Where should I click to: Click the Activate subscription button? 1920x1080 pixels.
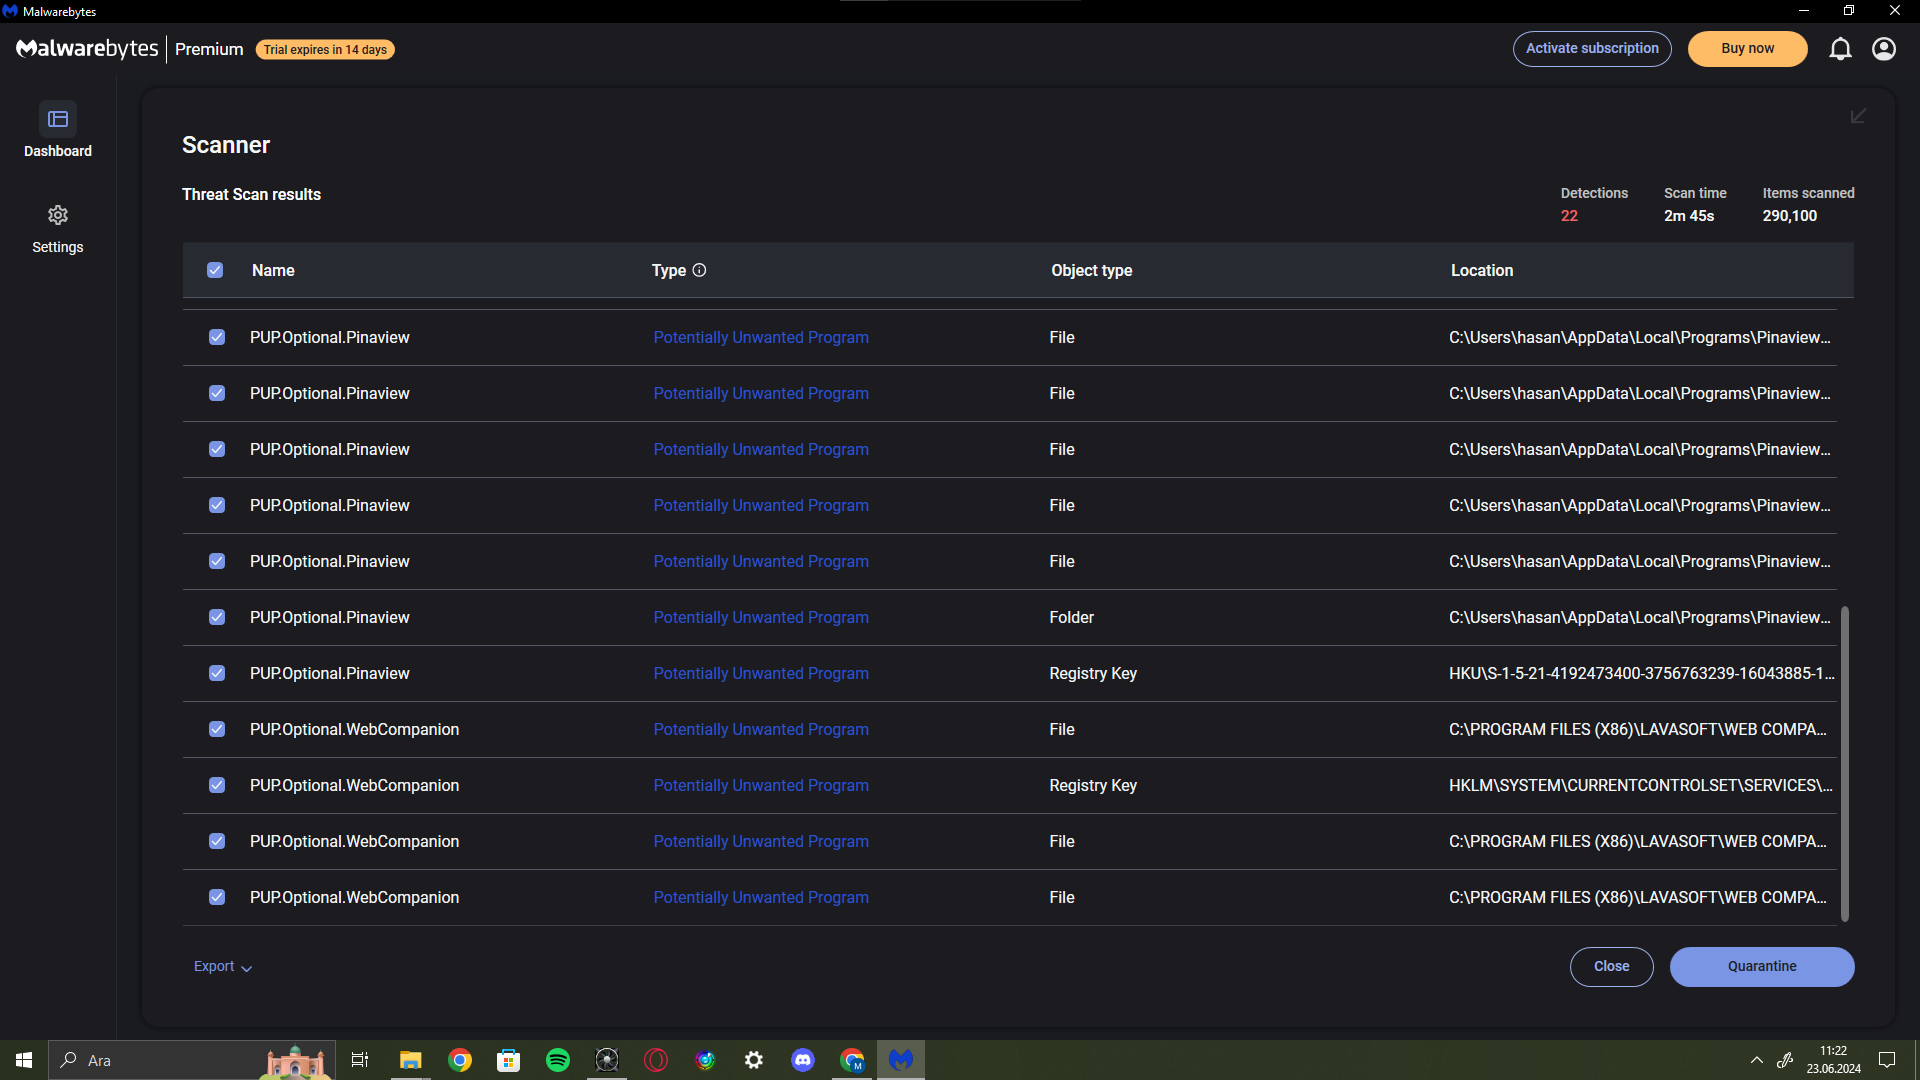point(1591,49)
